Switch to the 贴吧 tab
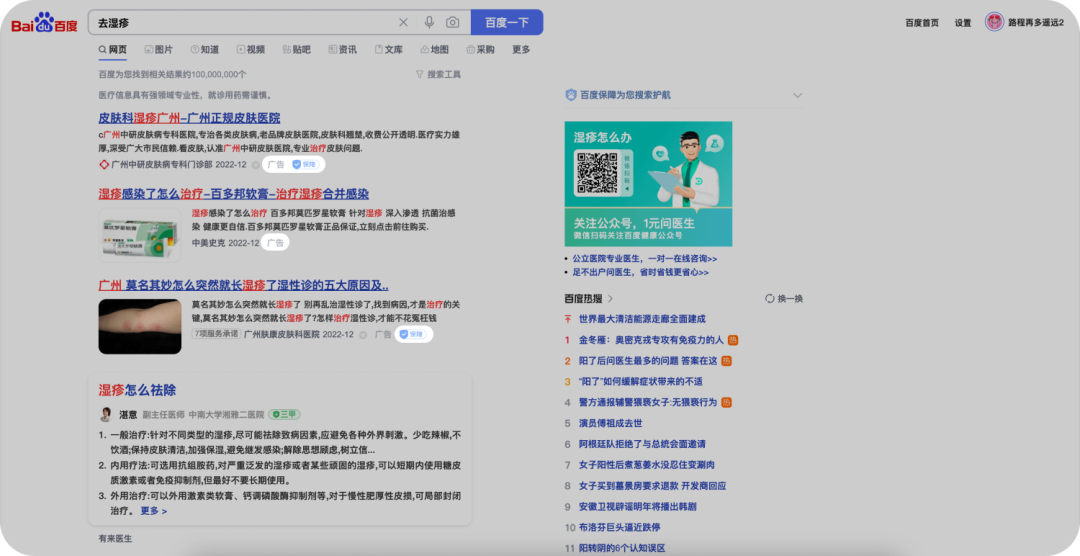Viewport: 1080px width, 556px height. pos(297,50)
